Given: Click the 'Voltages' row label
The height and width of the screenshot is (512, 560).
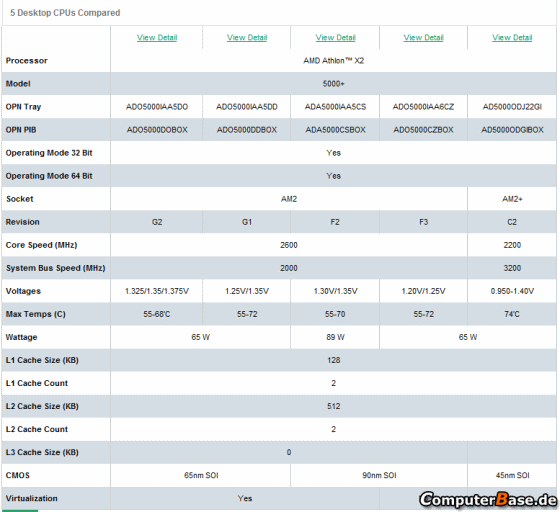Looking at the screenshot, I should (23, 291).
